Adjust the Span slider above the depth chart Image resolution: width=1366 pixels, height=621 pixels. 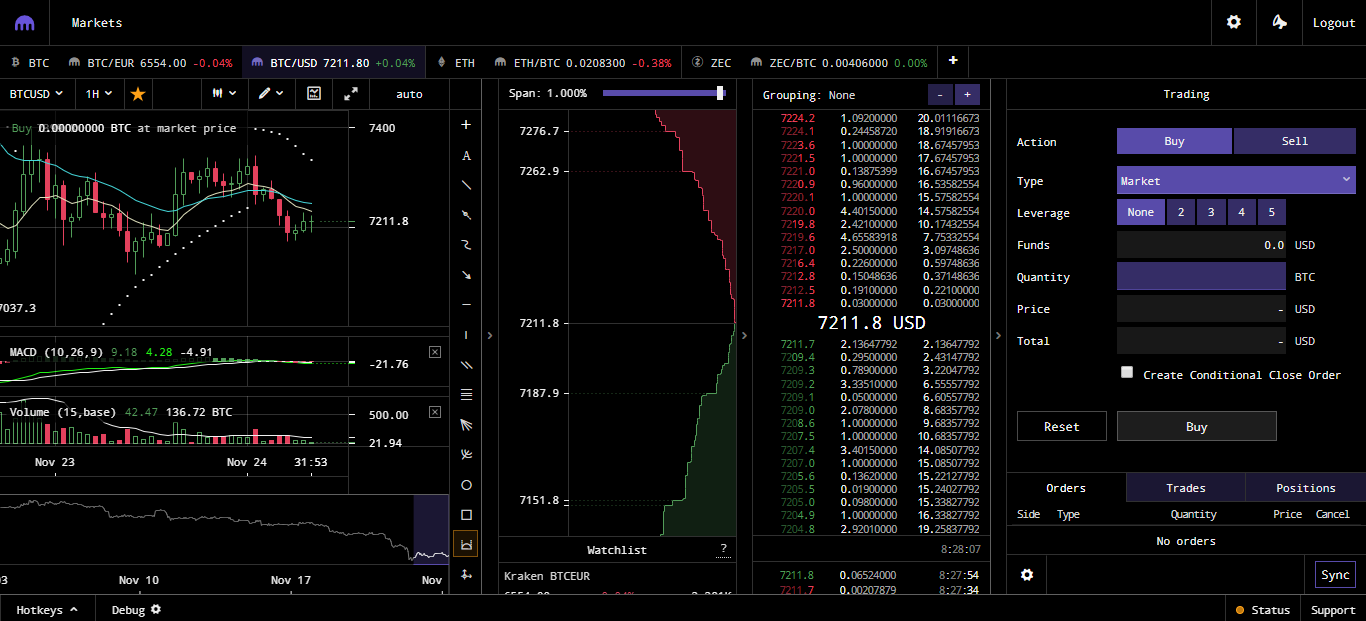[x=719, y=93]
